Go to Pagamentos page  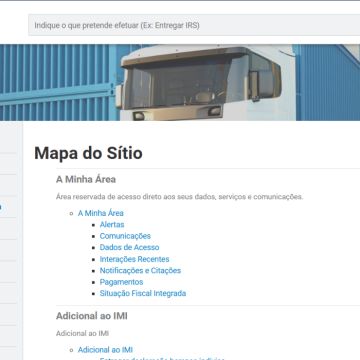(121, 282)
